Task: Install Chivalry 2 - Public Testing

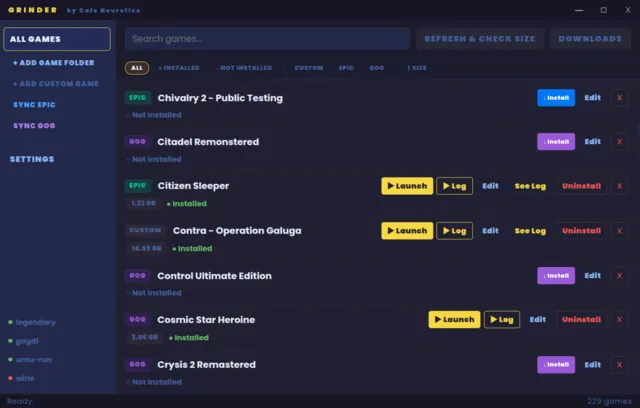Action: 556,98
